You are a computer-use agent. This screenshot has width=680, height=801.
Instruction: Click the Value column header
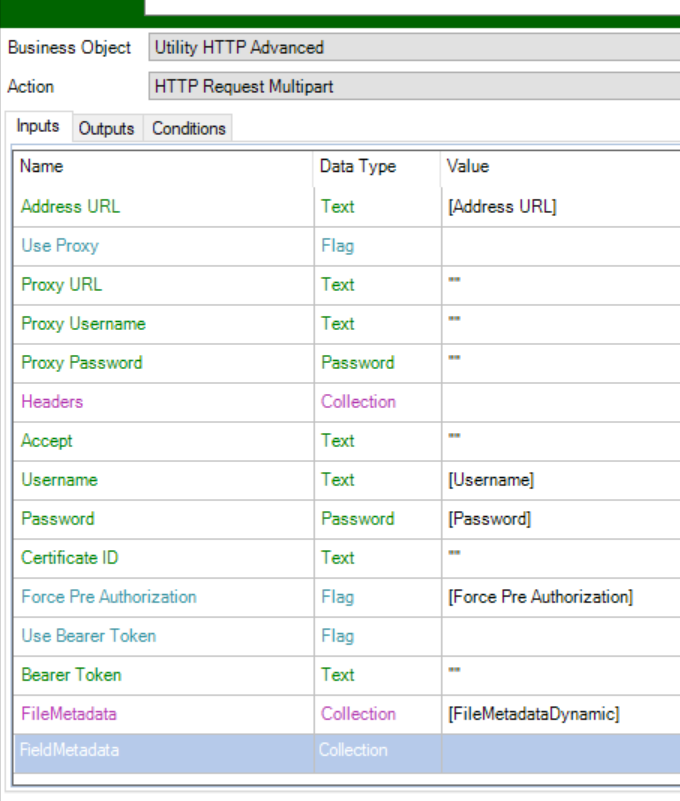pyautogui.click(x=467, y=167)
